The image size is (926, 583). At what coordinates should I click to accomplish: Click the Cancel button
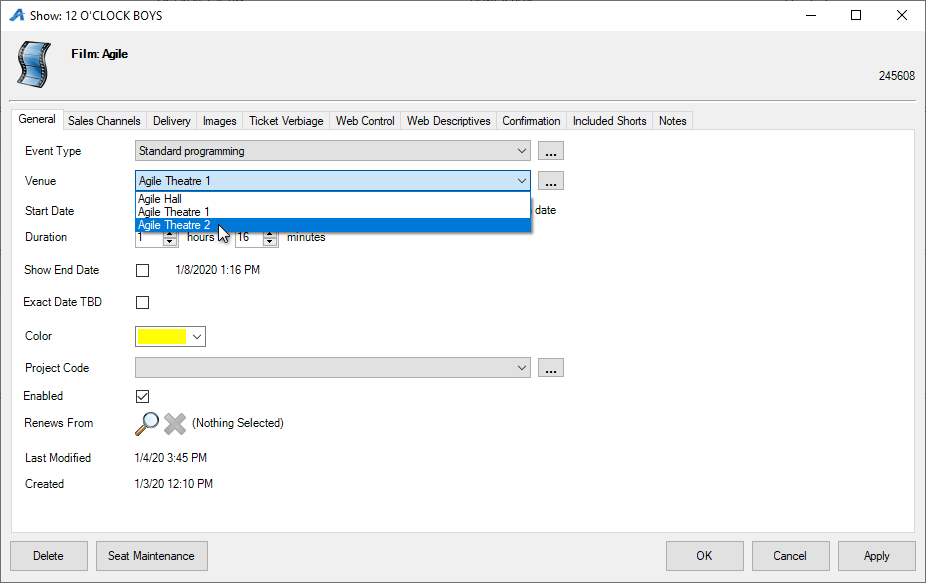(x=790, y=556)
